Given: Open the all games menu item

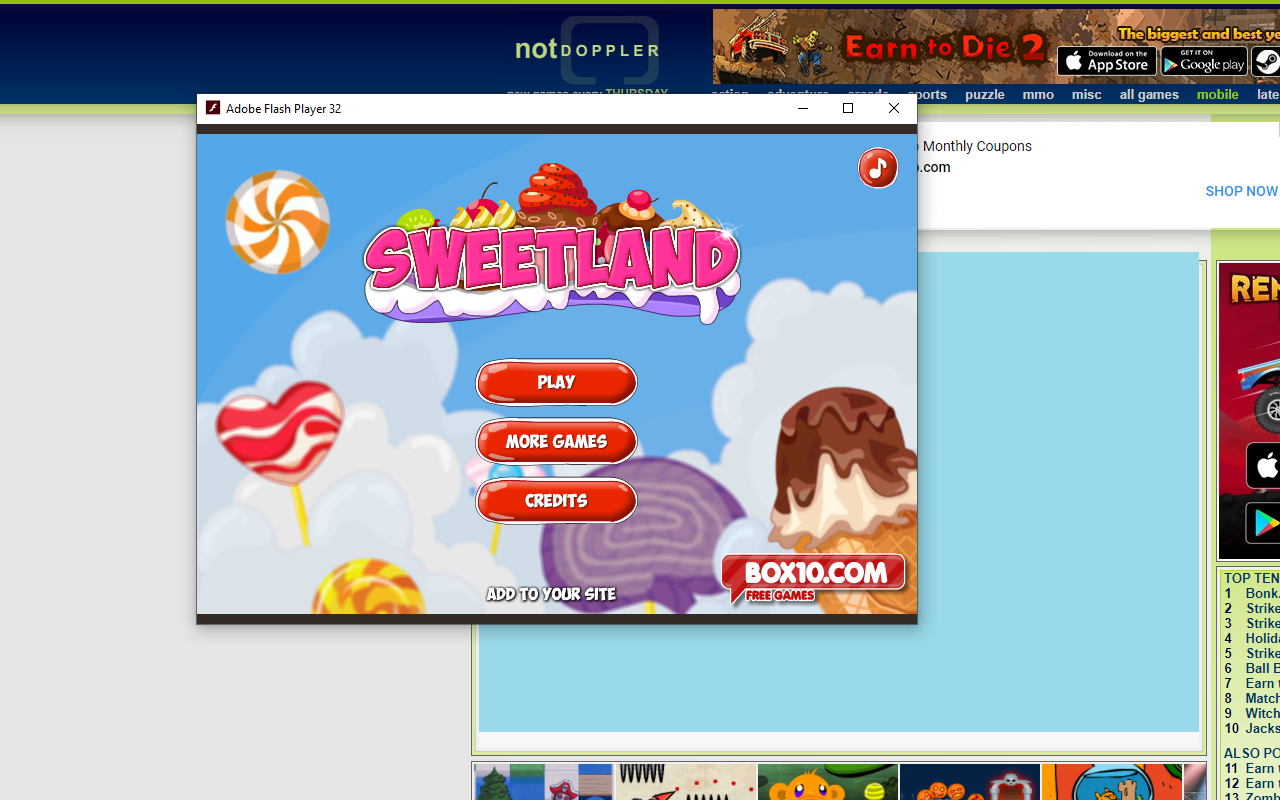Looking at the screenshot, I should (1149, 95).
